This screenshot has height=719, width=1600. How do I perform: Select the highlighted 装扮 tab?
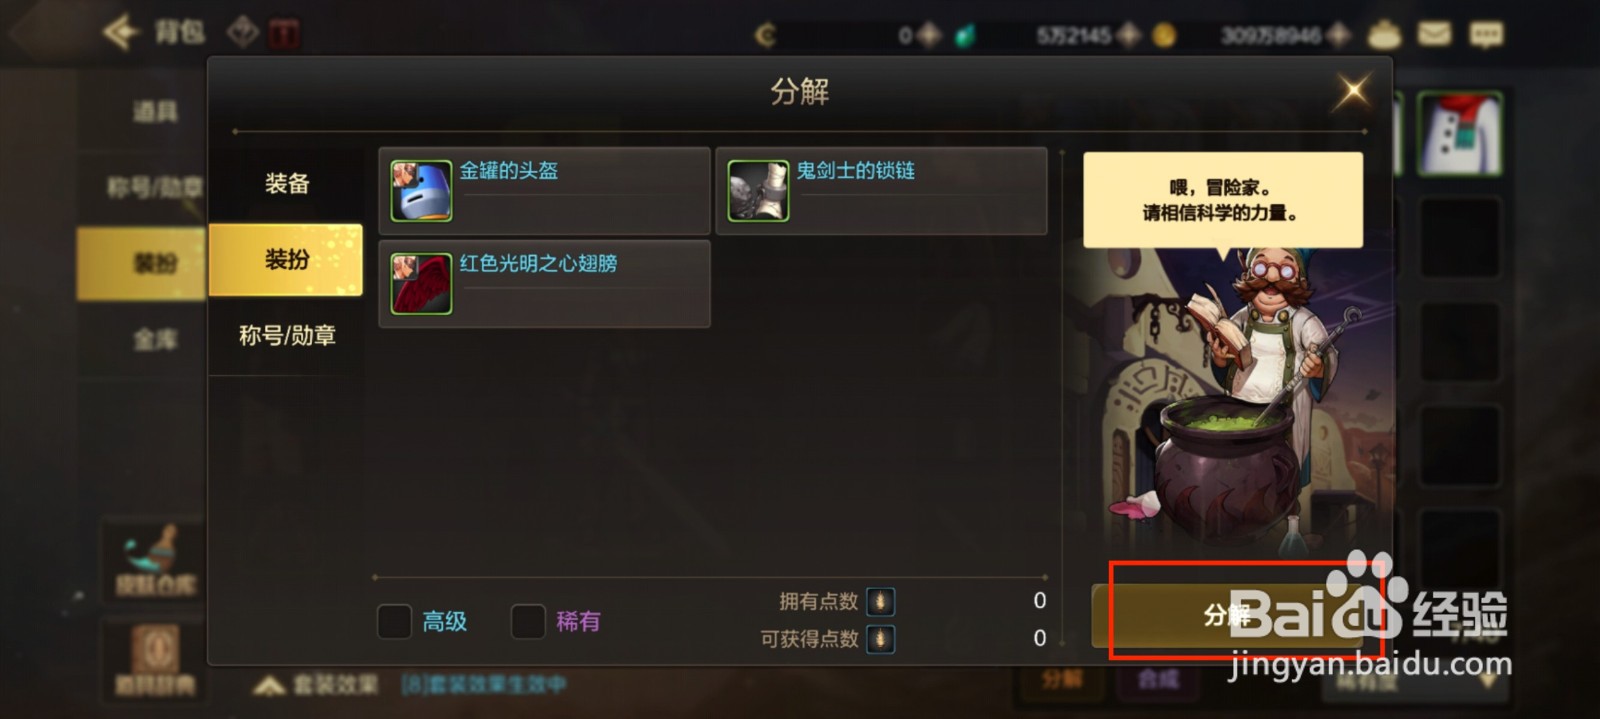click(x=286, y=260)
